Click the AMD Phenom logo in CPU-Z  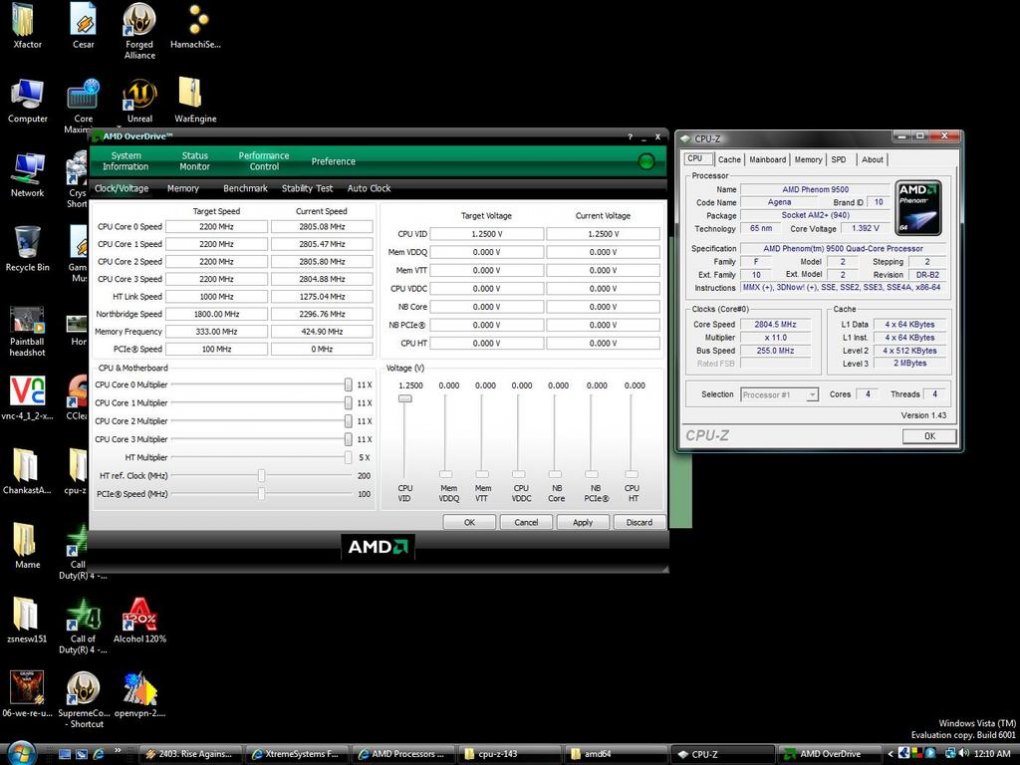(x=918, y=208)
